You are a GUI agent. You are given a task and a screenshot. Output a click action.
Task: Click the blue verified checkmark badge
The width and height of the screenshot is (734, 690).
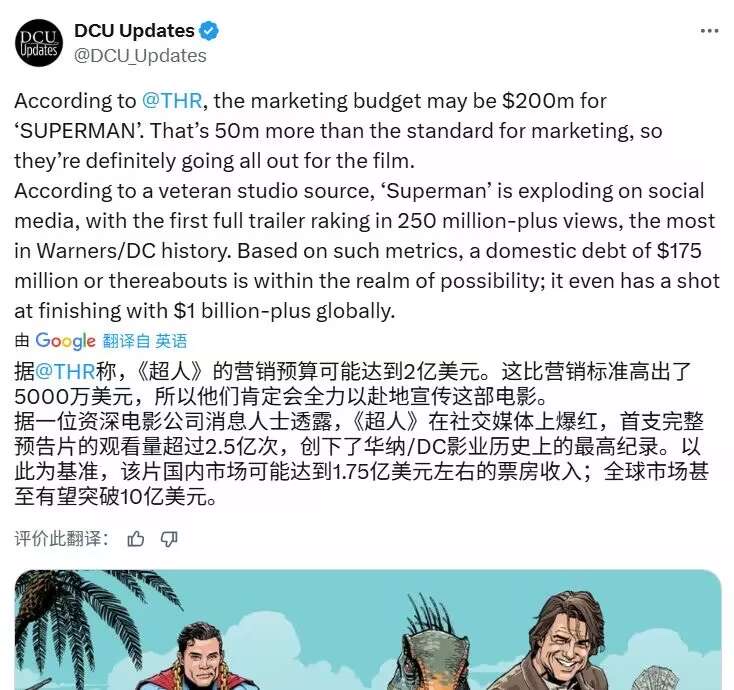pyautogui.click(x=209, y=31)
